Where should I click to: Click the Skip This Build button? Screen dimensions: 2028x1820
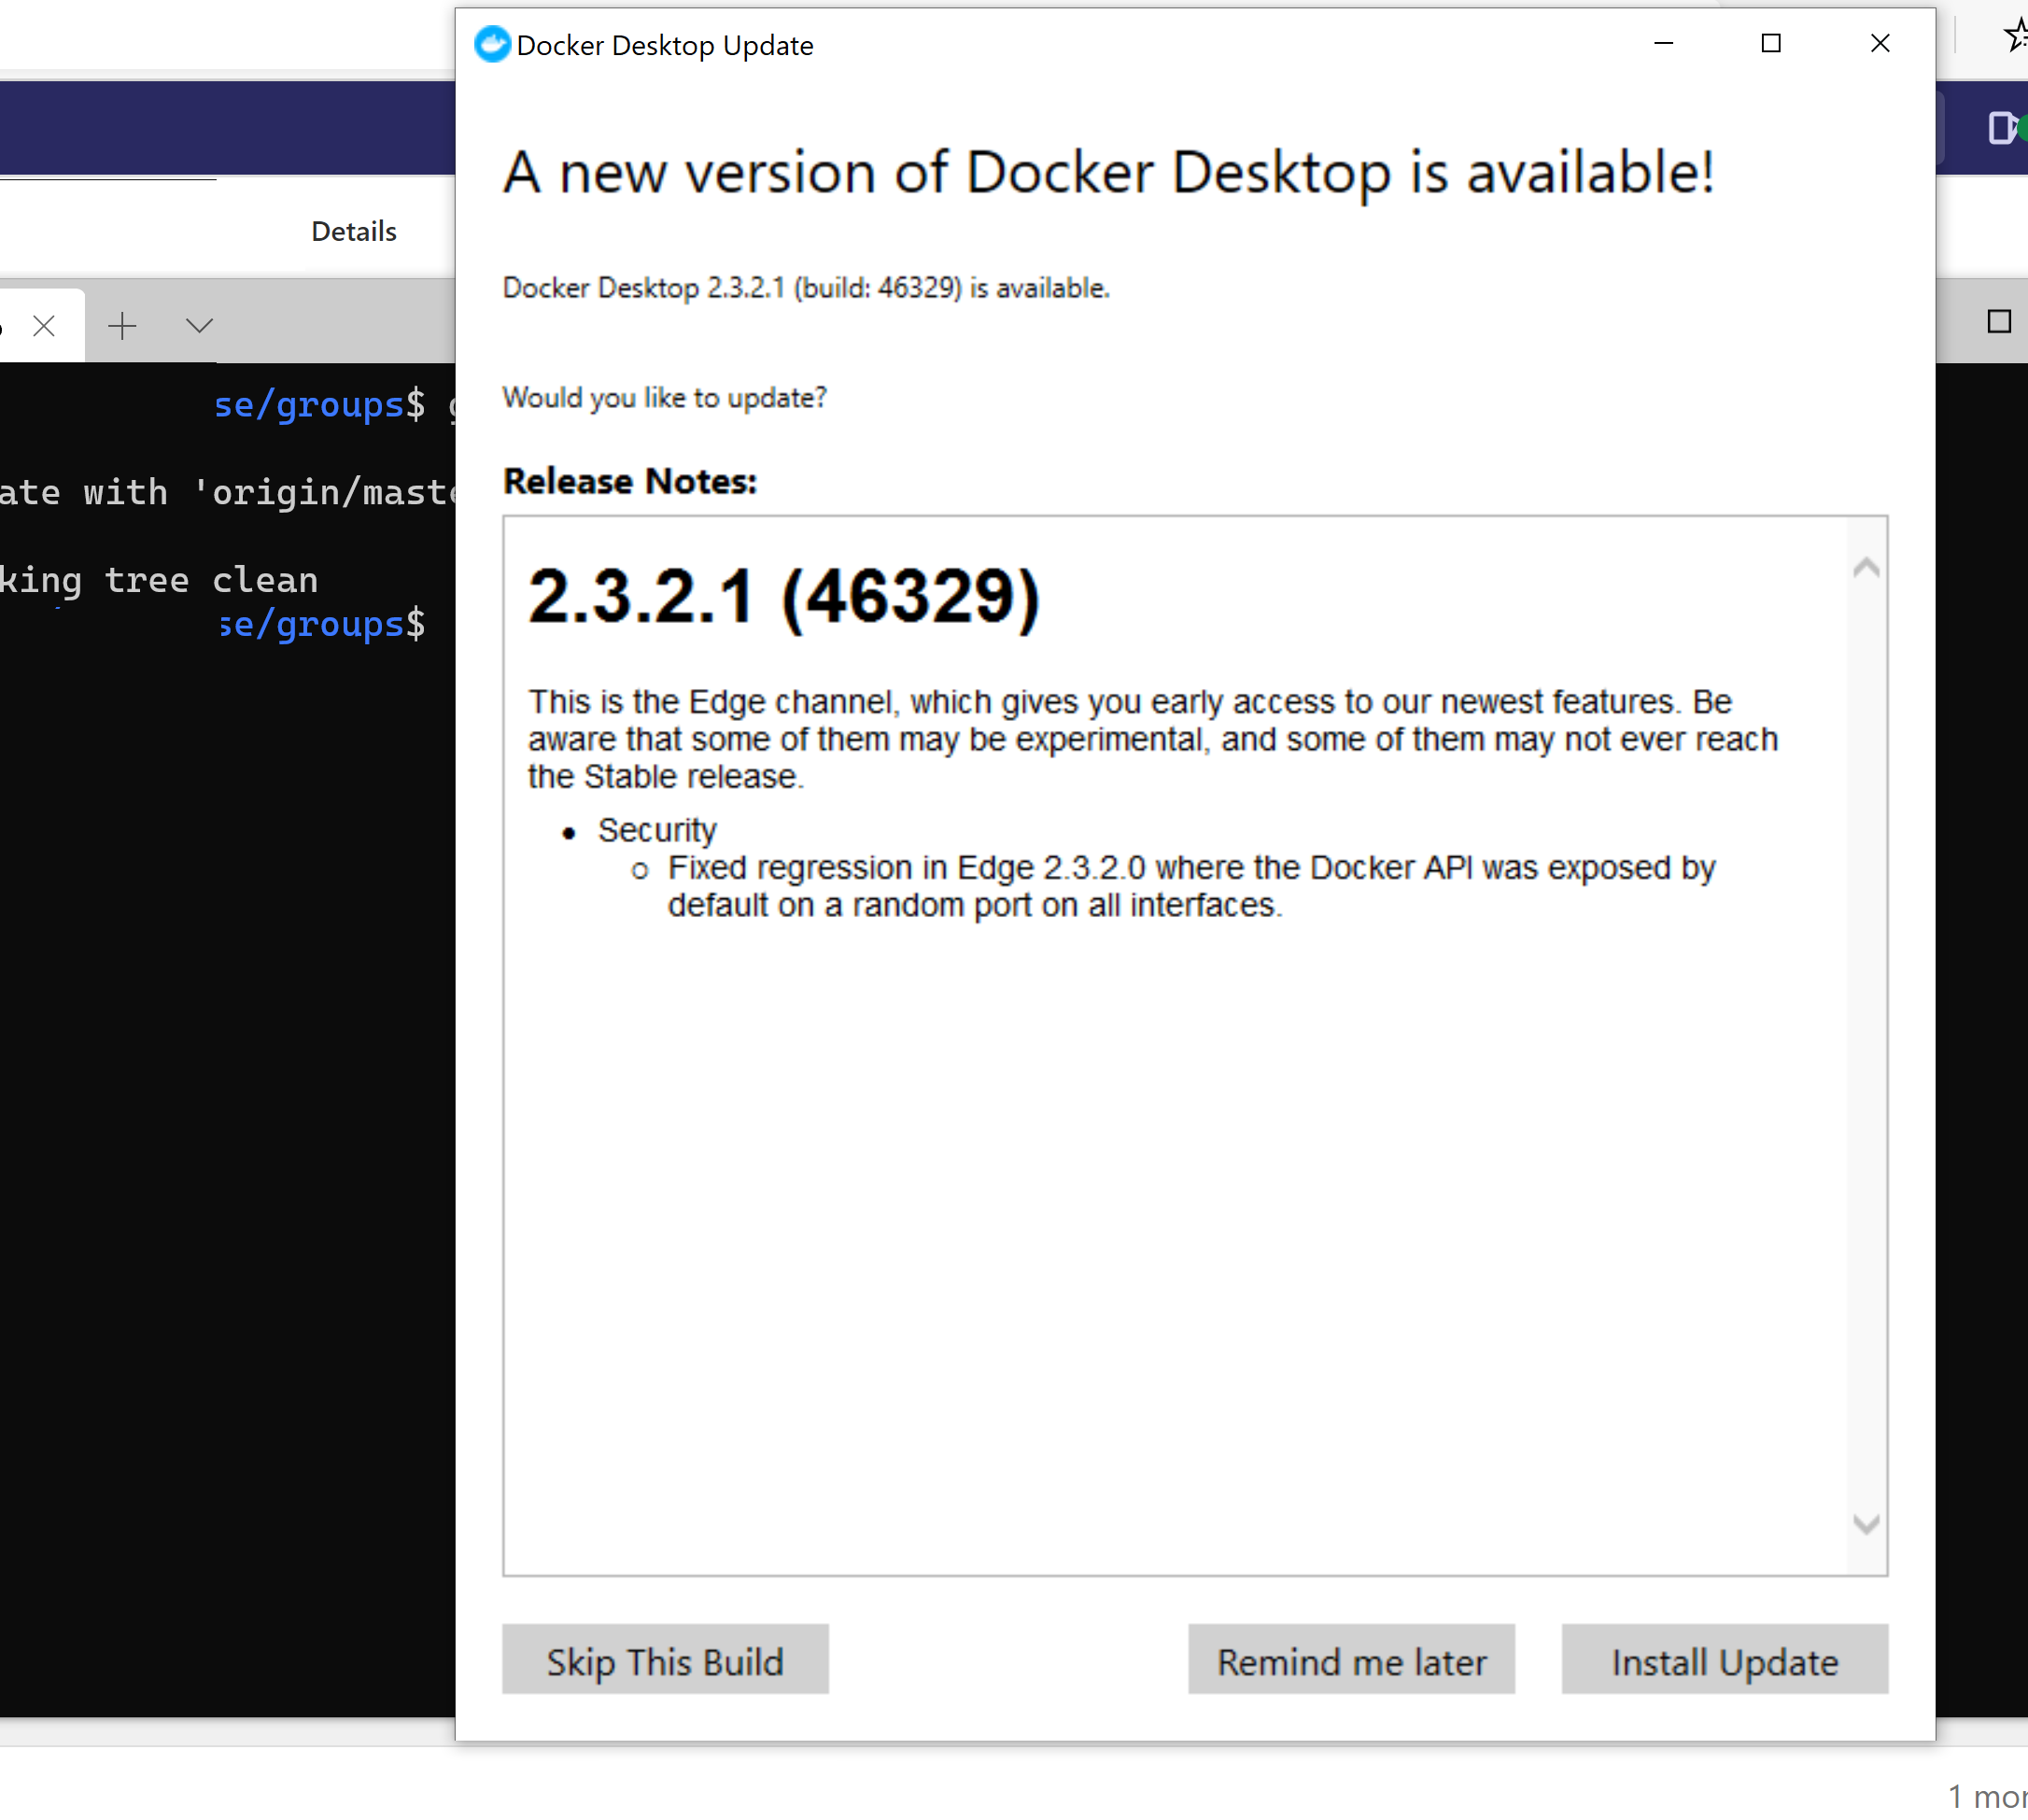click(665, 1659)
